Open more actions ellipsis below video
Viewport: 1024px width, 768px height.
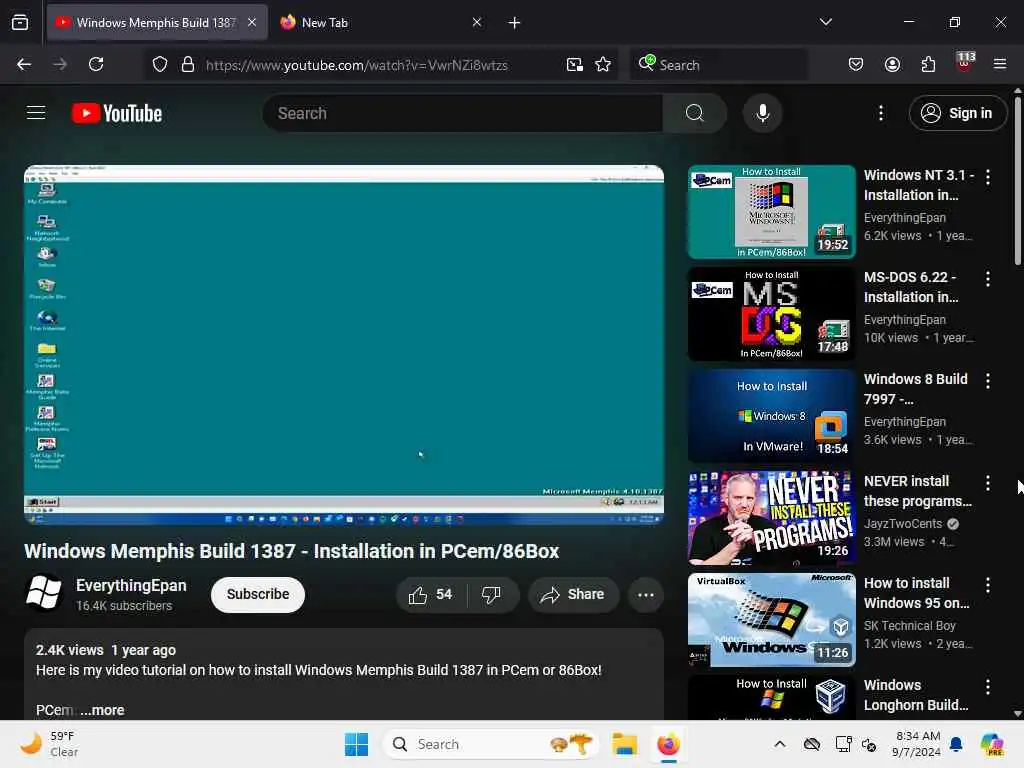pyautogui.click(x=646, y=594)
